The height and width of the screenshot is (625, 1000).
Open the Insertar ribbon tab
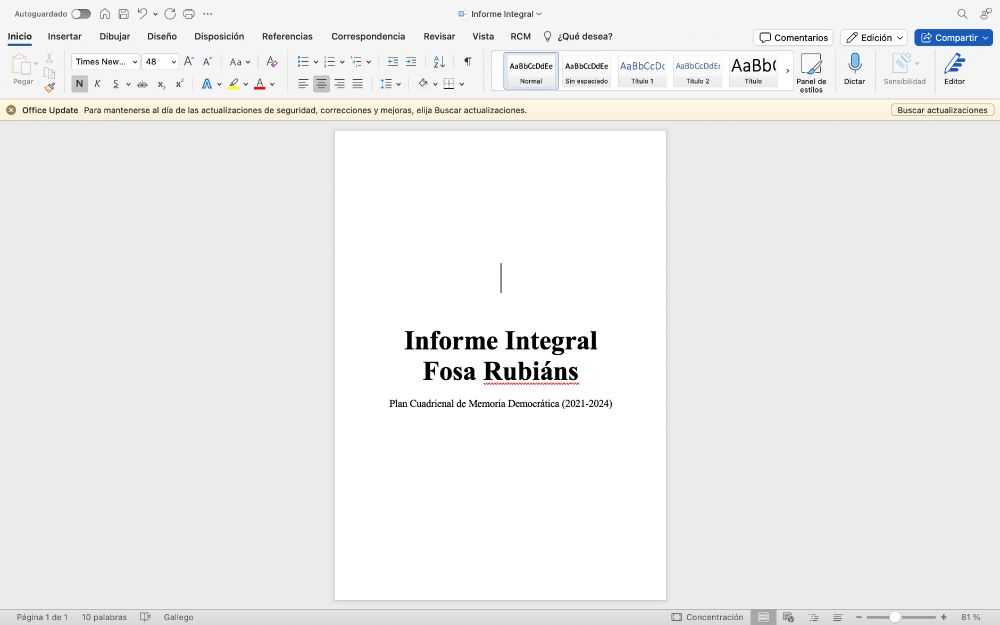pos(64,36)
